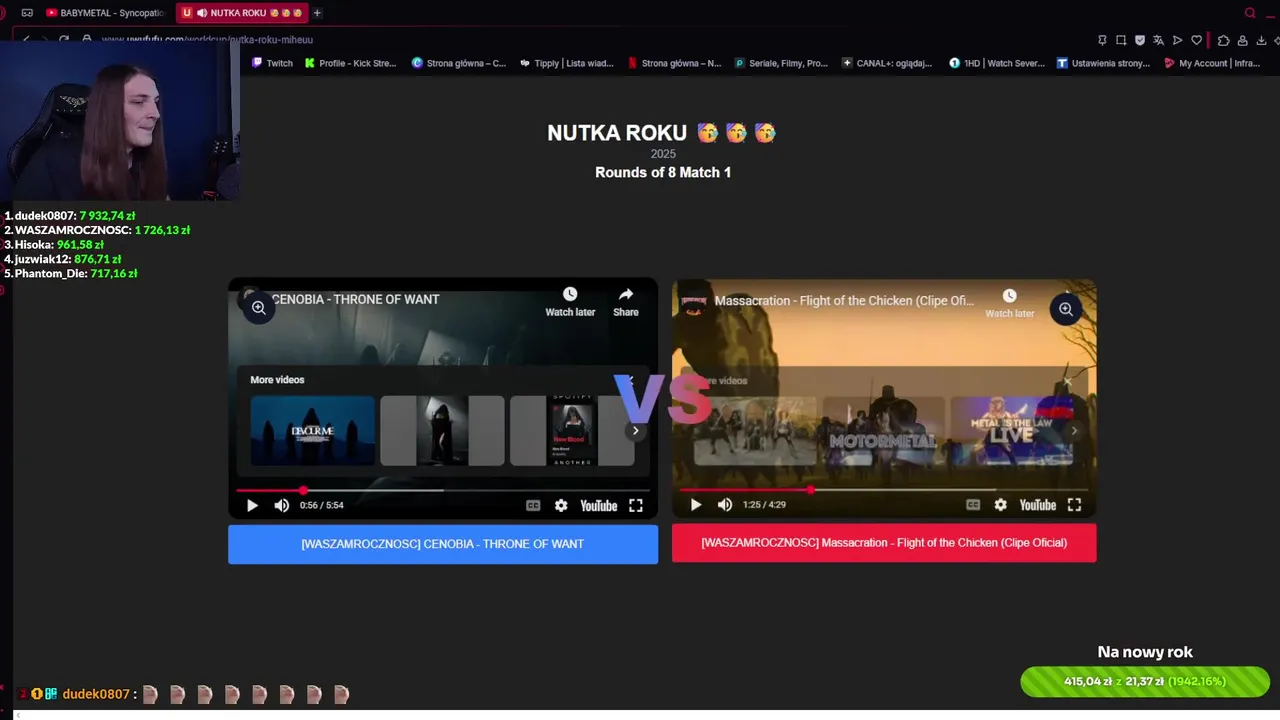Screen dimensions: 1280x720
Task: Close More videos panel on Massacration video
Action: [x=1067, y=382]
